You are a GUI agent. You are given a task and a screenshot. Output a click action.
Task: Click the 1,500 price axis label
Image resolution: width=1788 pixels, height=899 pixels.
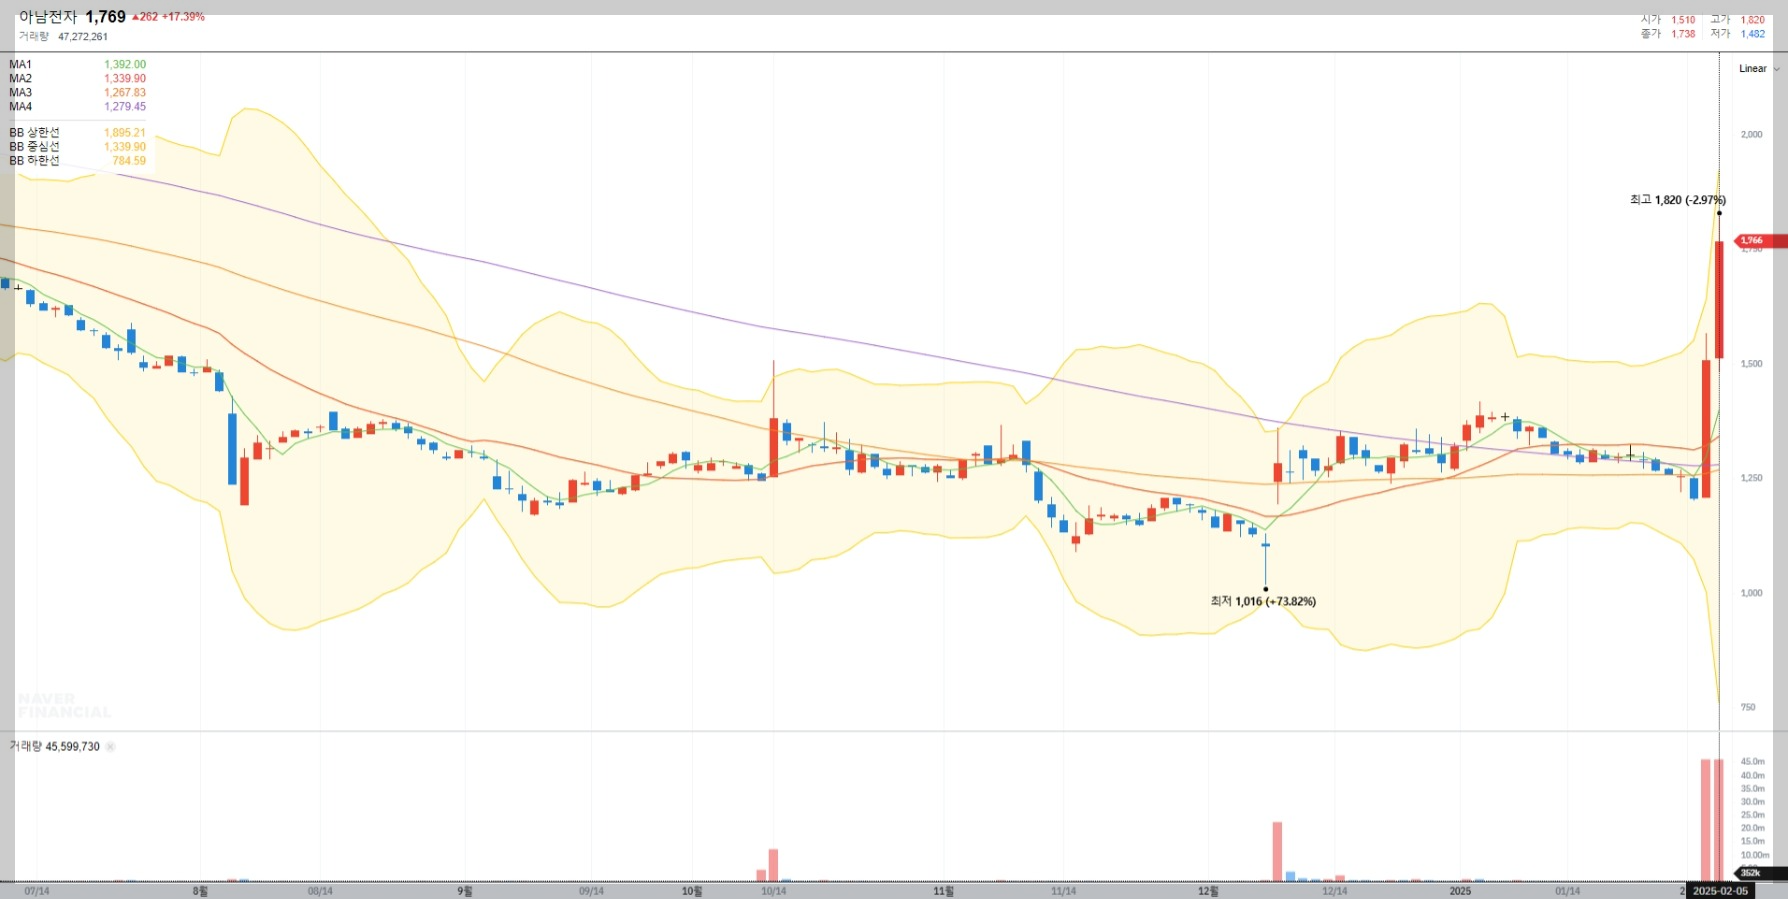[x=1752, y=364]
